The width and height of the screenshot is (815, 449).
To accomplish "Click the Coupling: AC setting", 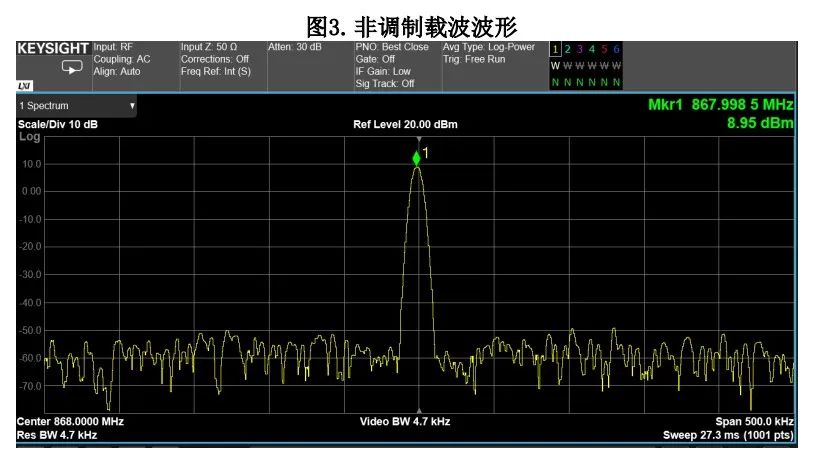I will click(x=122, y=59).
